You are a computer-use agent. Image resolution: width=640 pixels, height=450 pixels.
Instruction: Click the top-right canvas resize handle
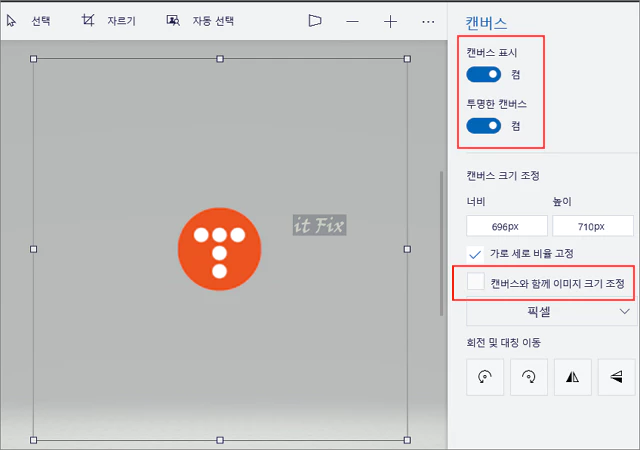407,59
